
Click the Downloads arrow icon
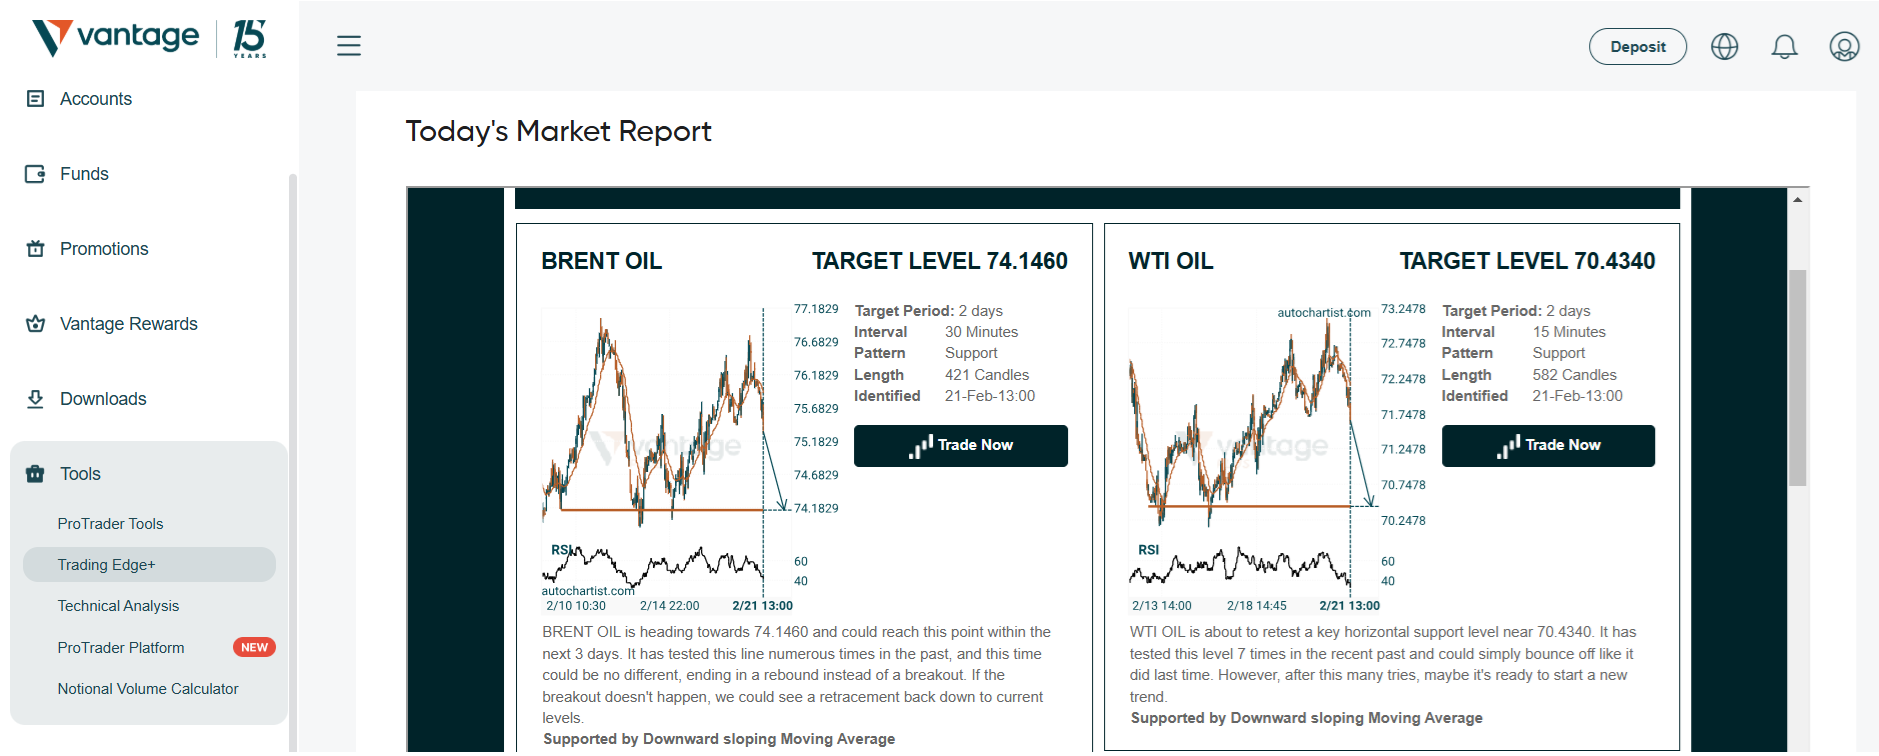35,399
